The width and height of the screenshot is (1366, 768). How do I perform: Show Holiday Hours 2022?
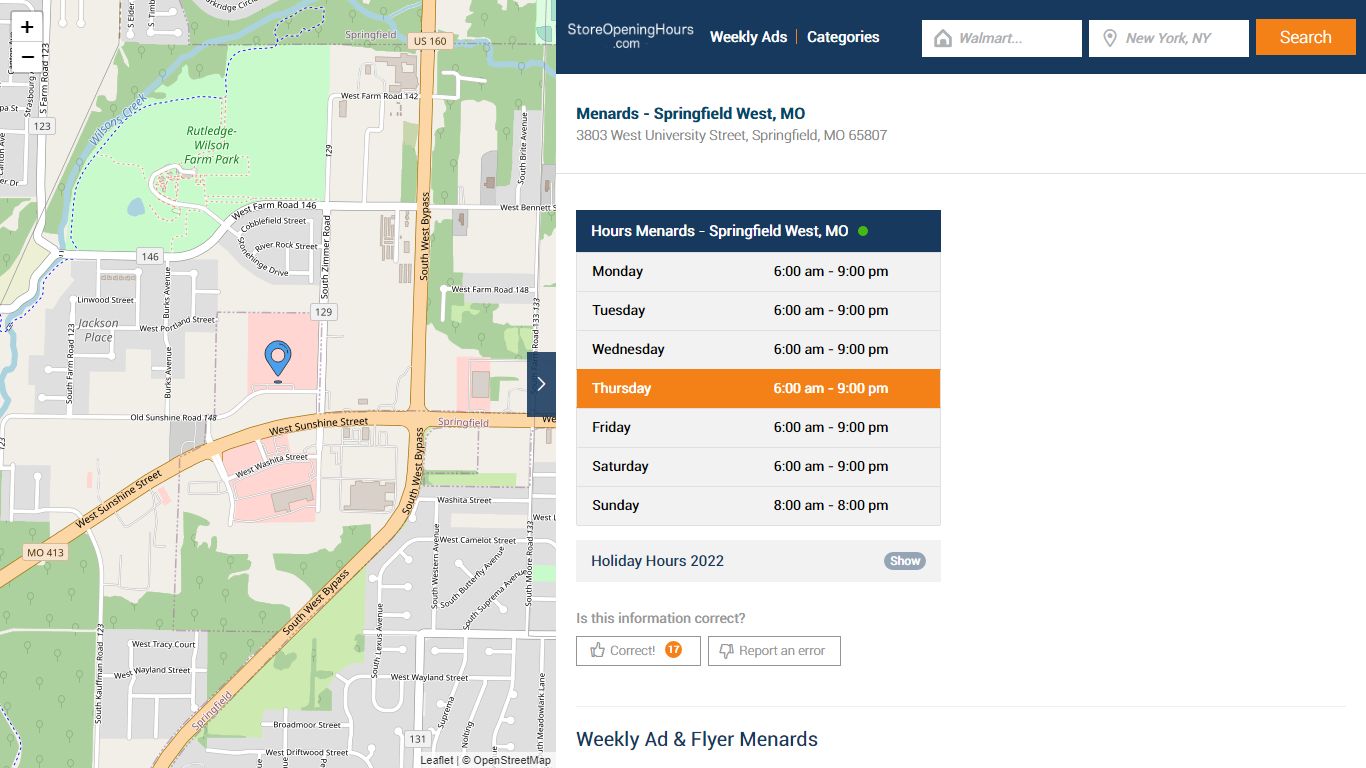pos(905,561)
